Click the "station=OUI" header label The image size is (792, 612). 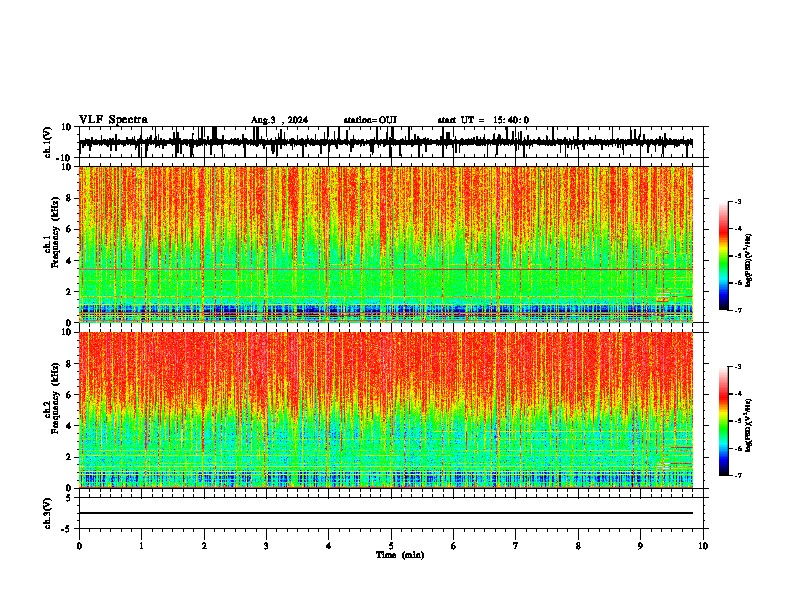pos(370,120)
